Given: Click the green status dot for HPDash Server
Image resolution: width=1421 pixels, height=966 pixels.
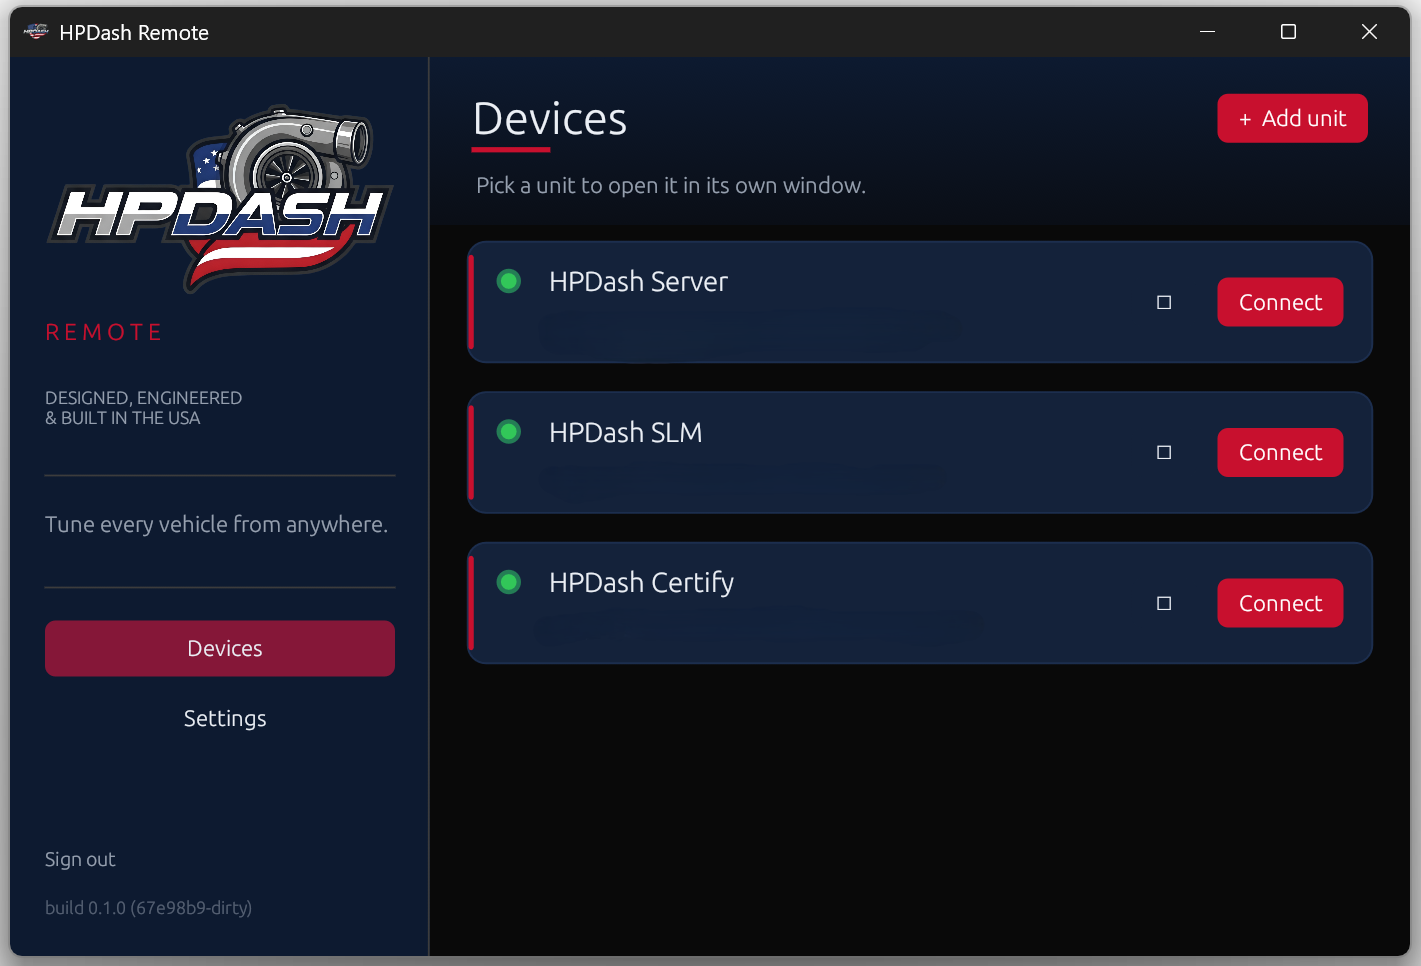Looking at the screenshot, I should point(509,281).
